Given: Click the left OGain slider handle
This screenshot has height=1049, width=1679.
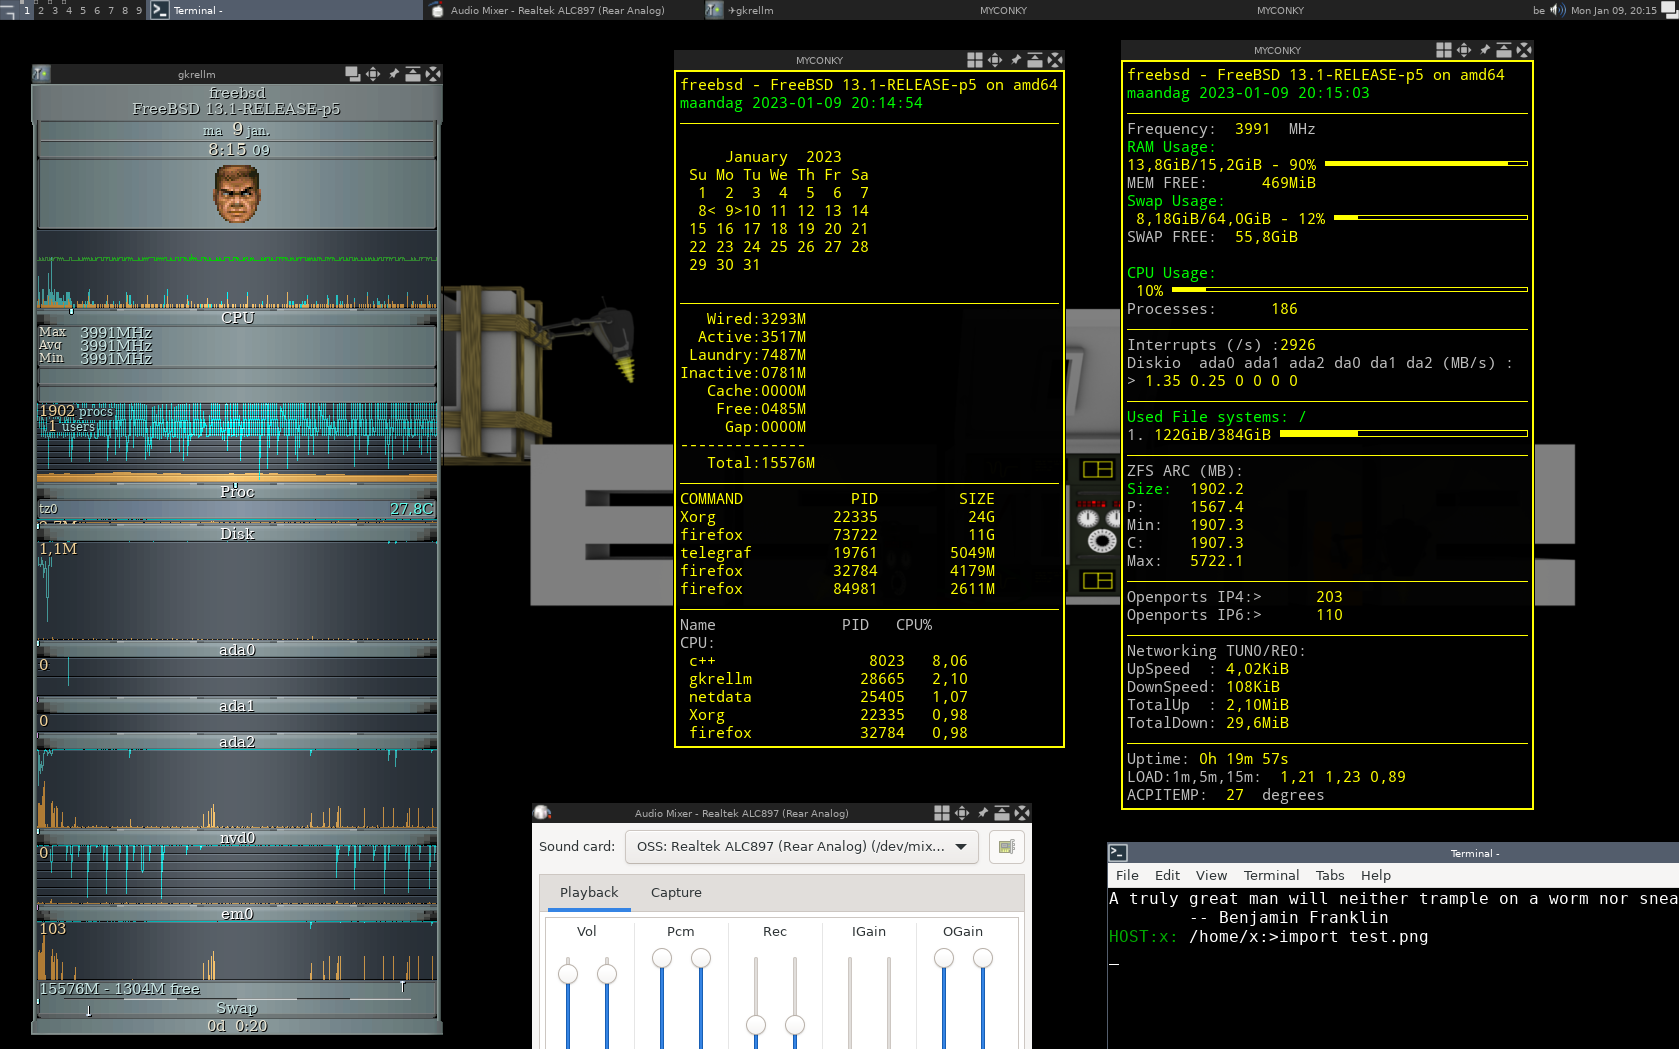Looking at the screenshot, I should tap(944, 958).
